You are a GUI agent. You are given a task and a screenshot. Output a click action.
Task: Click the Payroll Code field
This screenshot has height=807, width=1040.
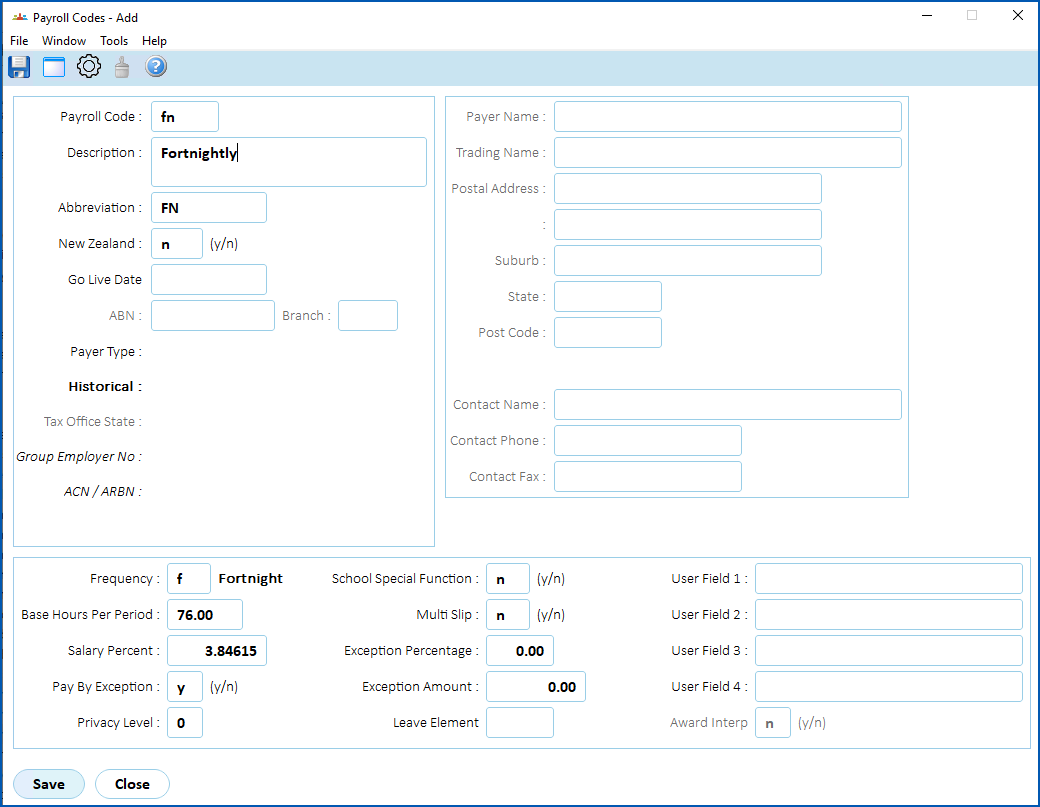[185, 117]
